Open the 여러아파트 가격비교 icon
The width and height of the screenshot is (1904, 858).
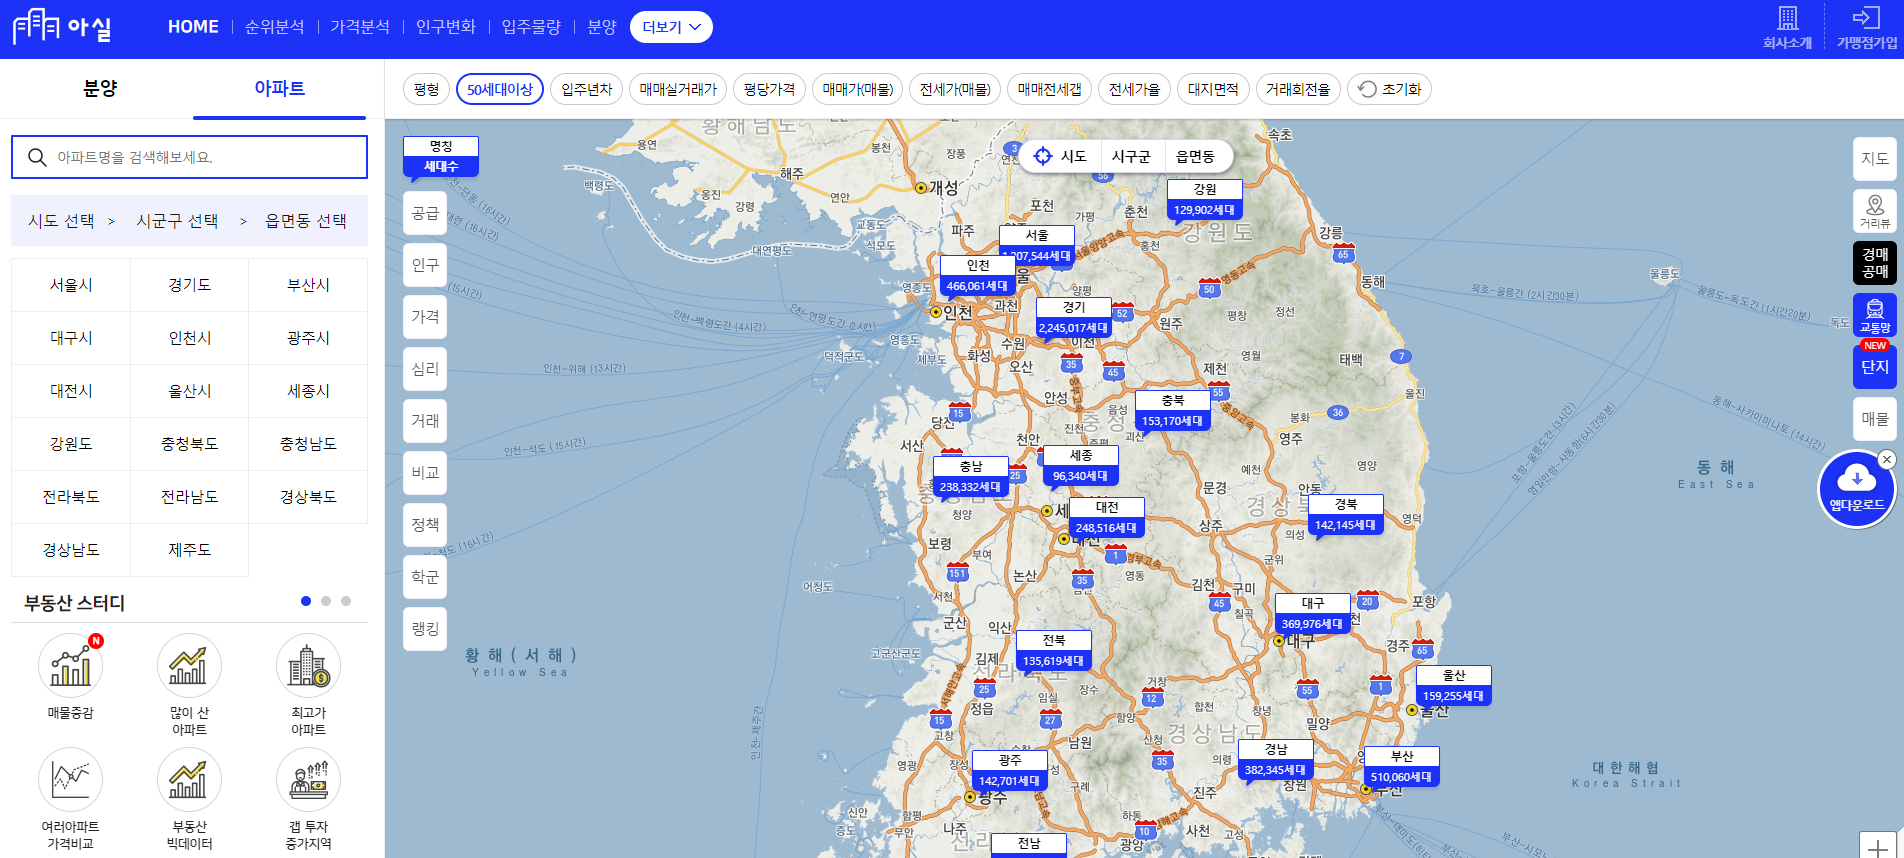[x=70, y=780]
